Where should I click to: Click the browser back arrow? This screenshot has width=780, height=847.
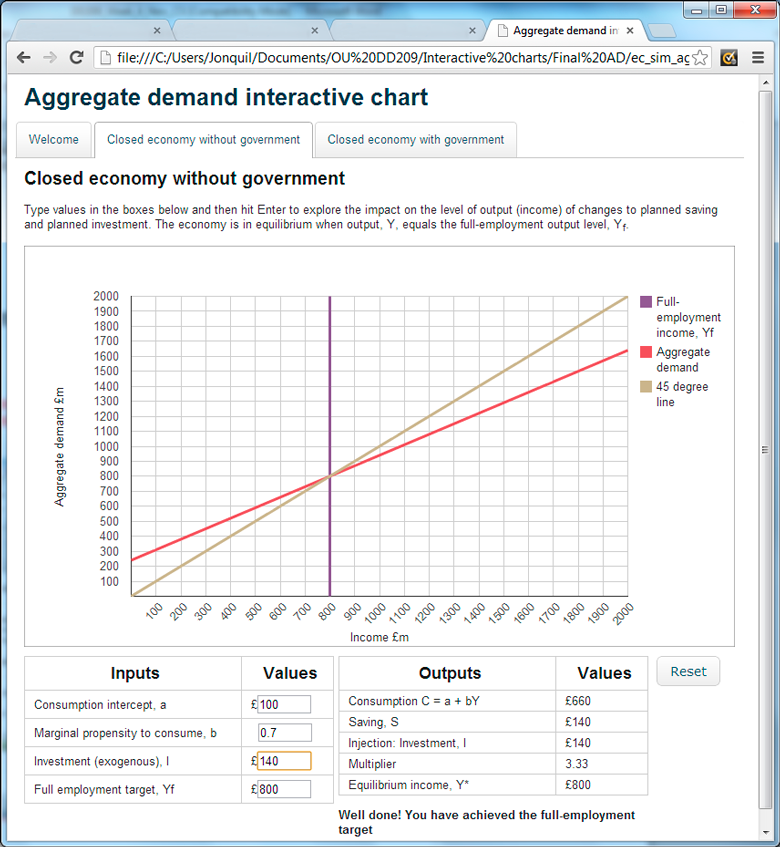click(x=24, y=58)
